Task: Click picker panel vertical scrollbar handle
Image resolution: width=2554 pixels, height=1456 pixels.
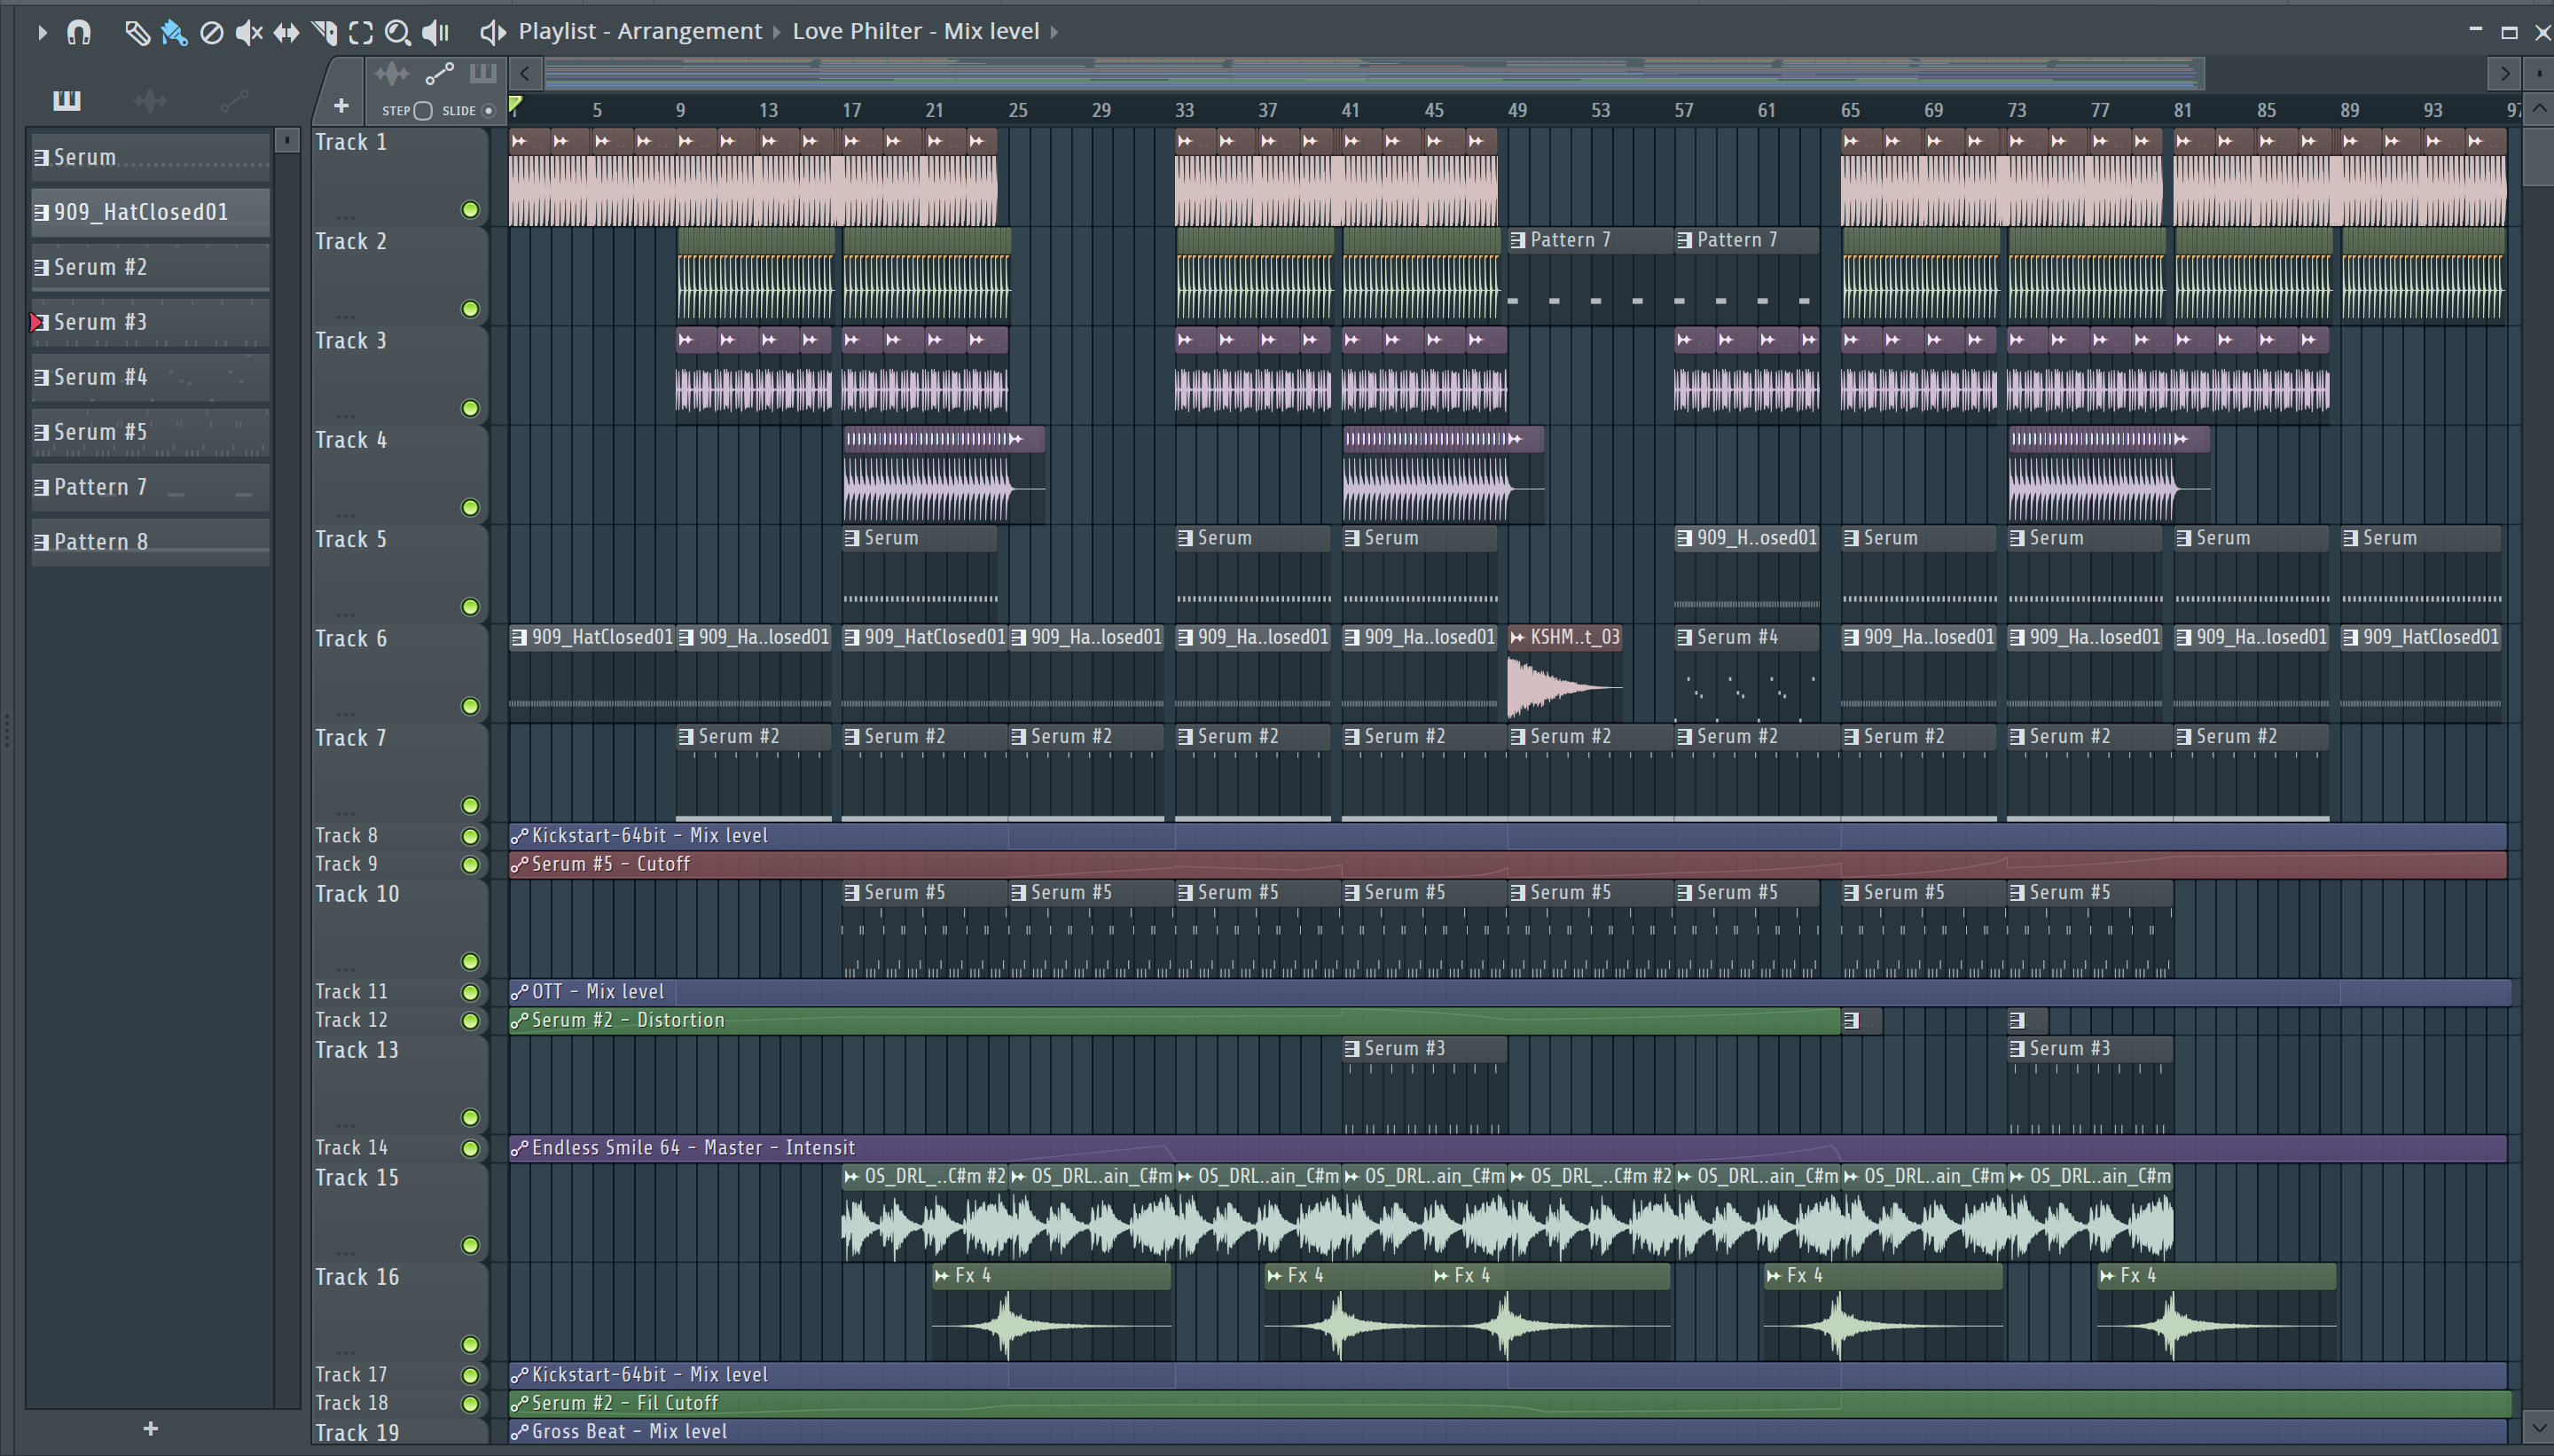Action: click(x=287, y=140)
